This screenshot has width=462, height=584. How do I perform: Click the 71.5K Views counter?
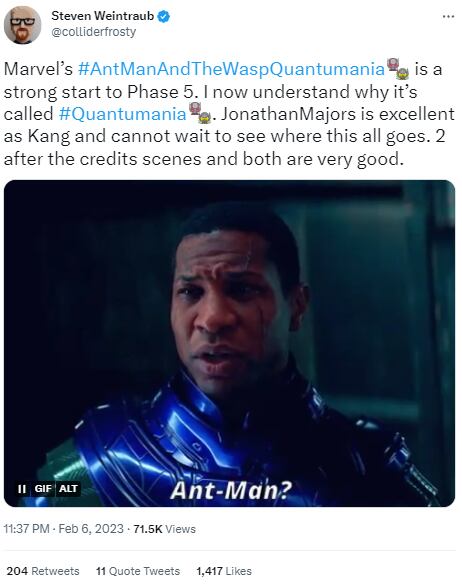(x=164, y=529)
